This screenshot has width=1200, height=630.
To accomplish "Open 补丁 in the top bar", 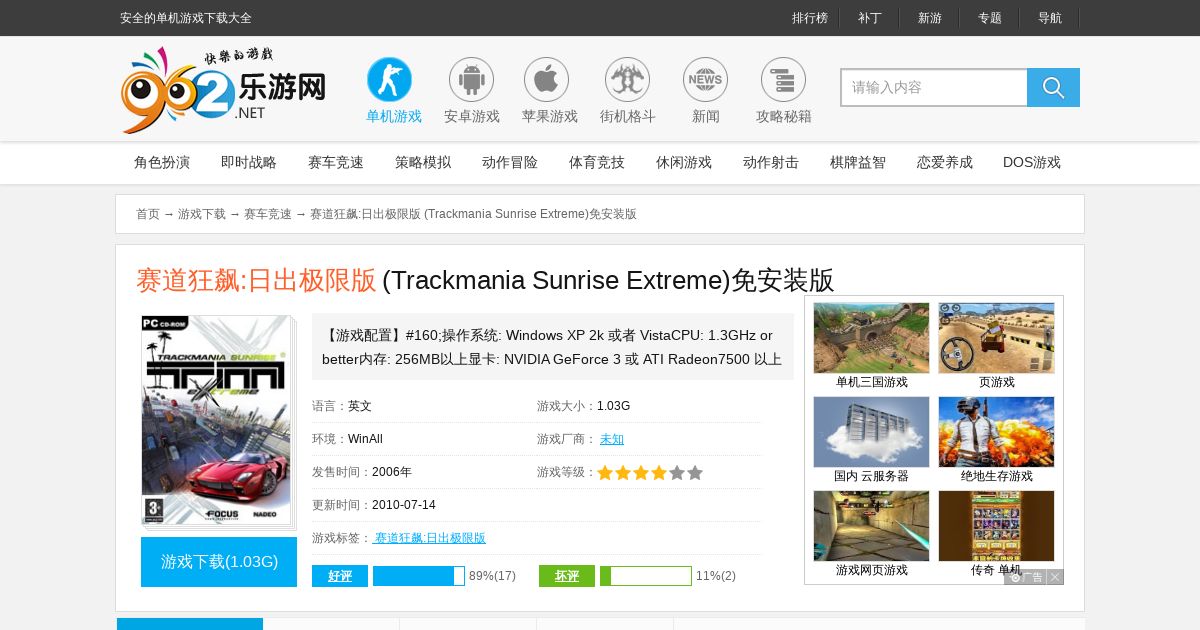I will (870, 18).
